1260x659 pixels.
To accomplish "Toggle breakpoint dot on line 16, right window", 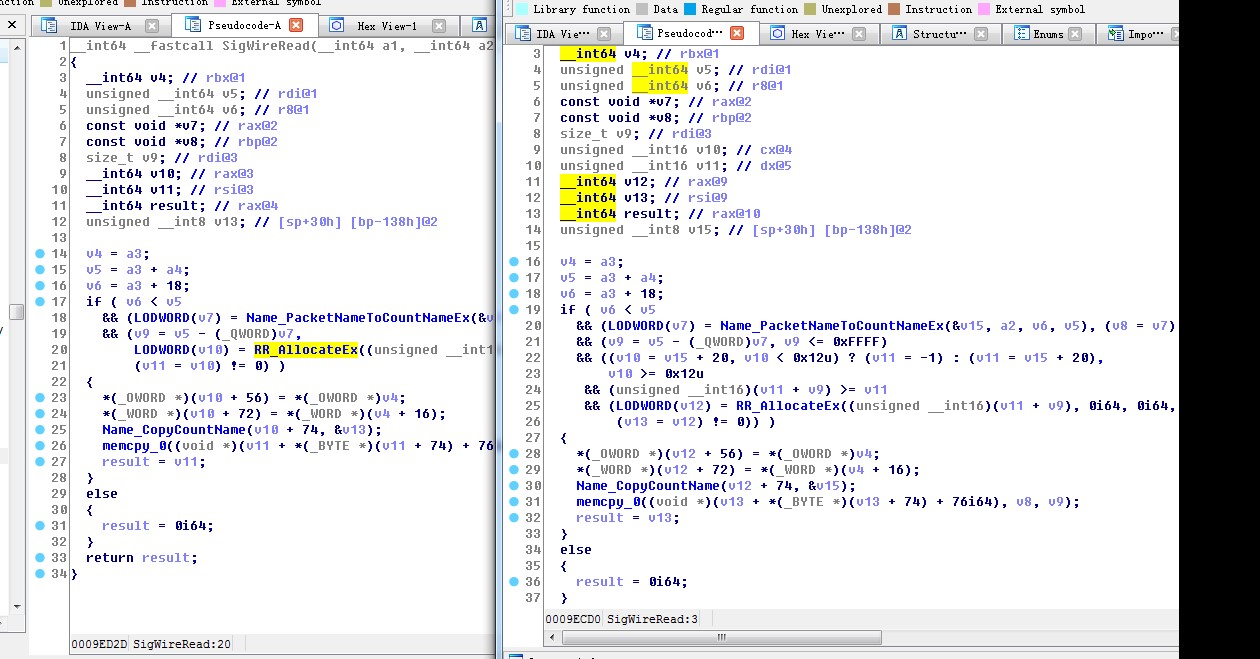I will click(514, 262).
